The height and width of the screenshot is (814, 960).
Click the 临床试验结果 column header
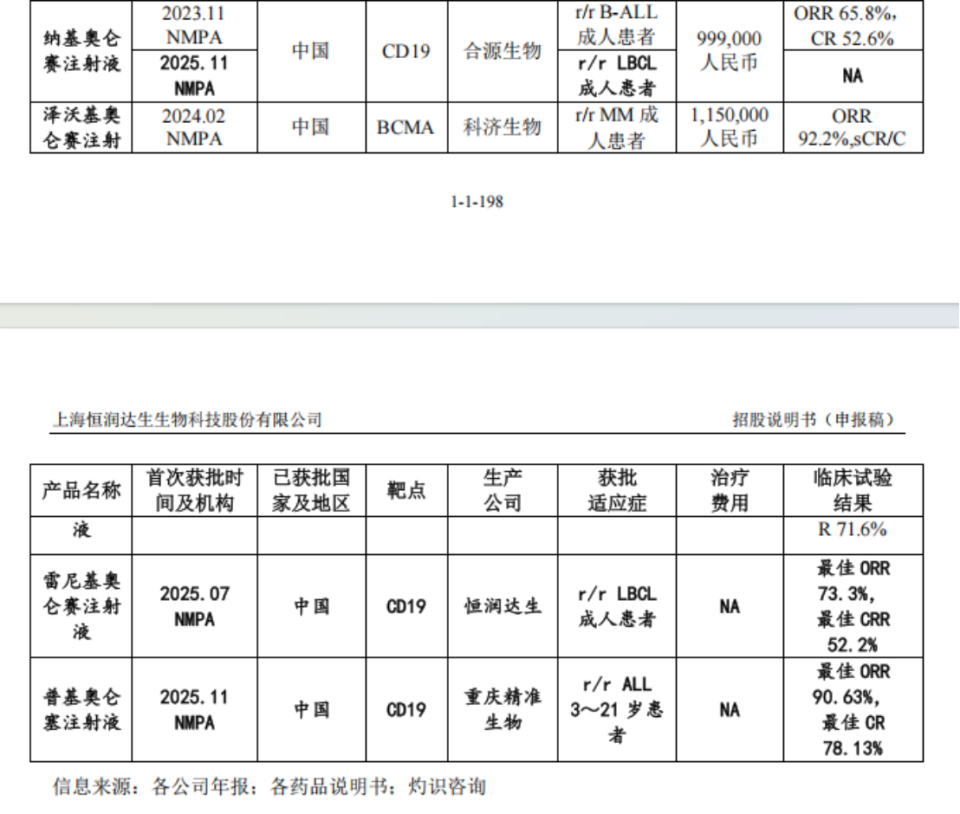click(853, 490)
